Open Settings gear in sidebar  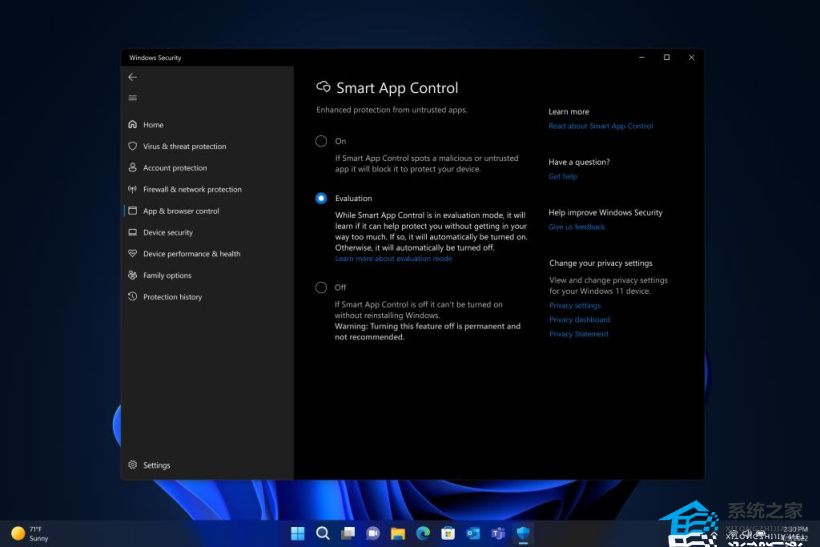pyautogui.click(x=133, y=465)
